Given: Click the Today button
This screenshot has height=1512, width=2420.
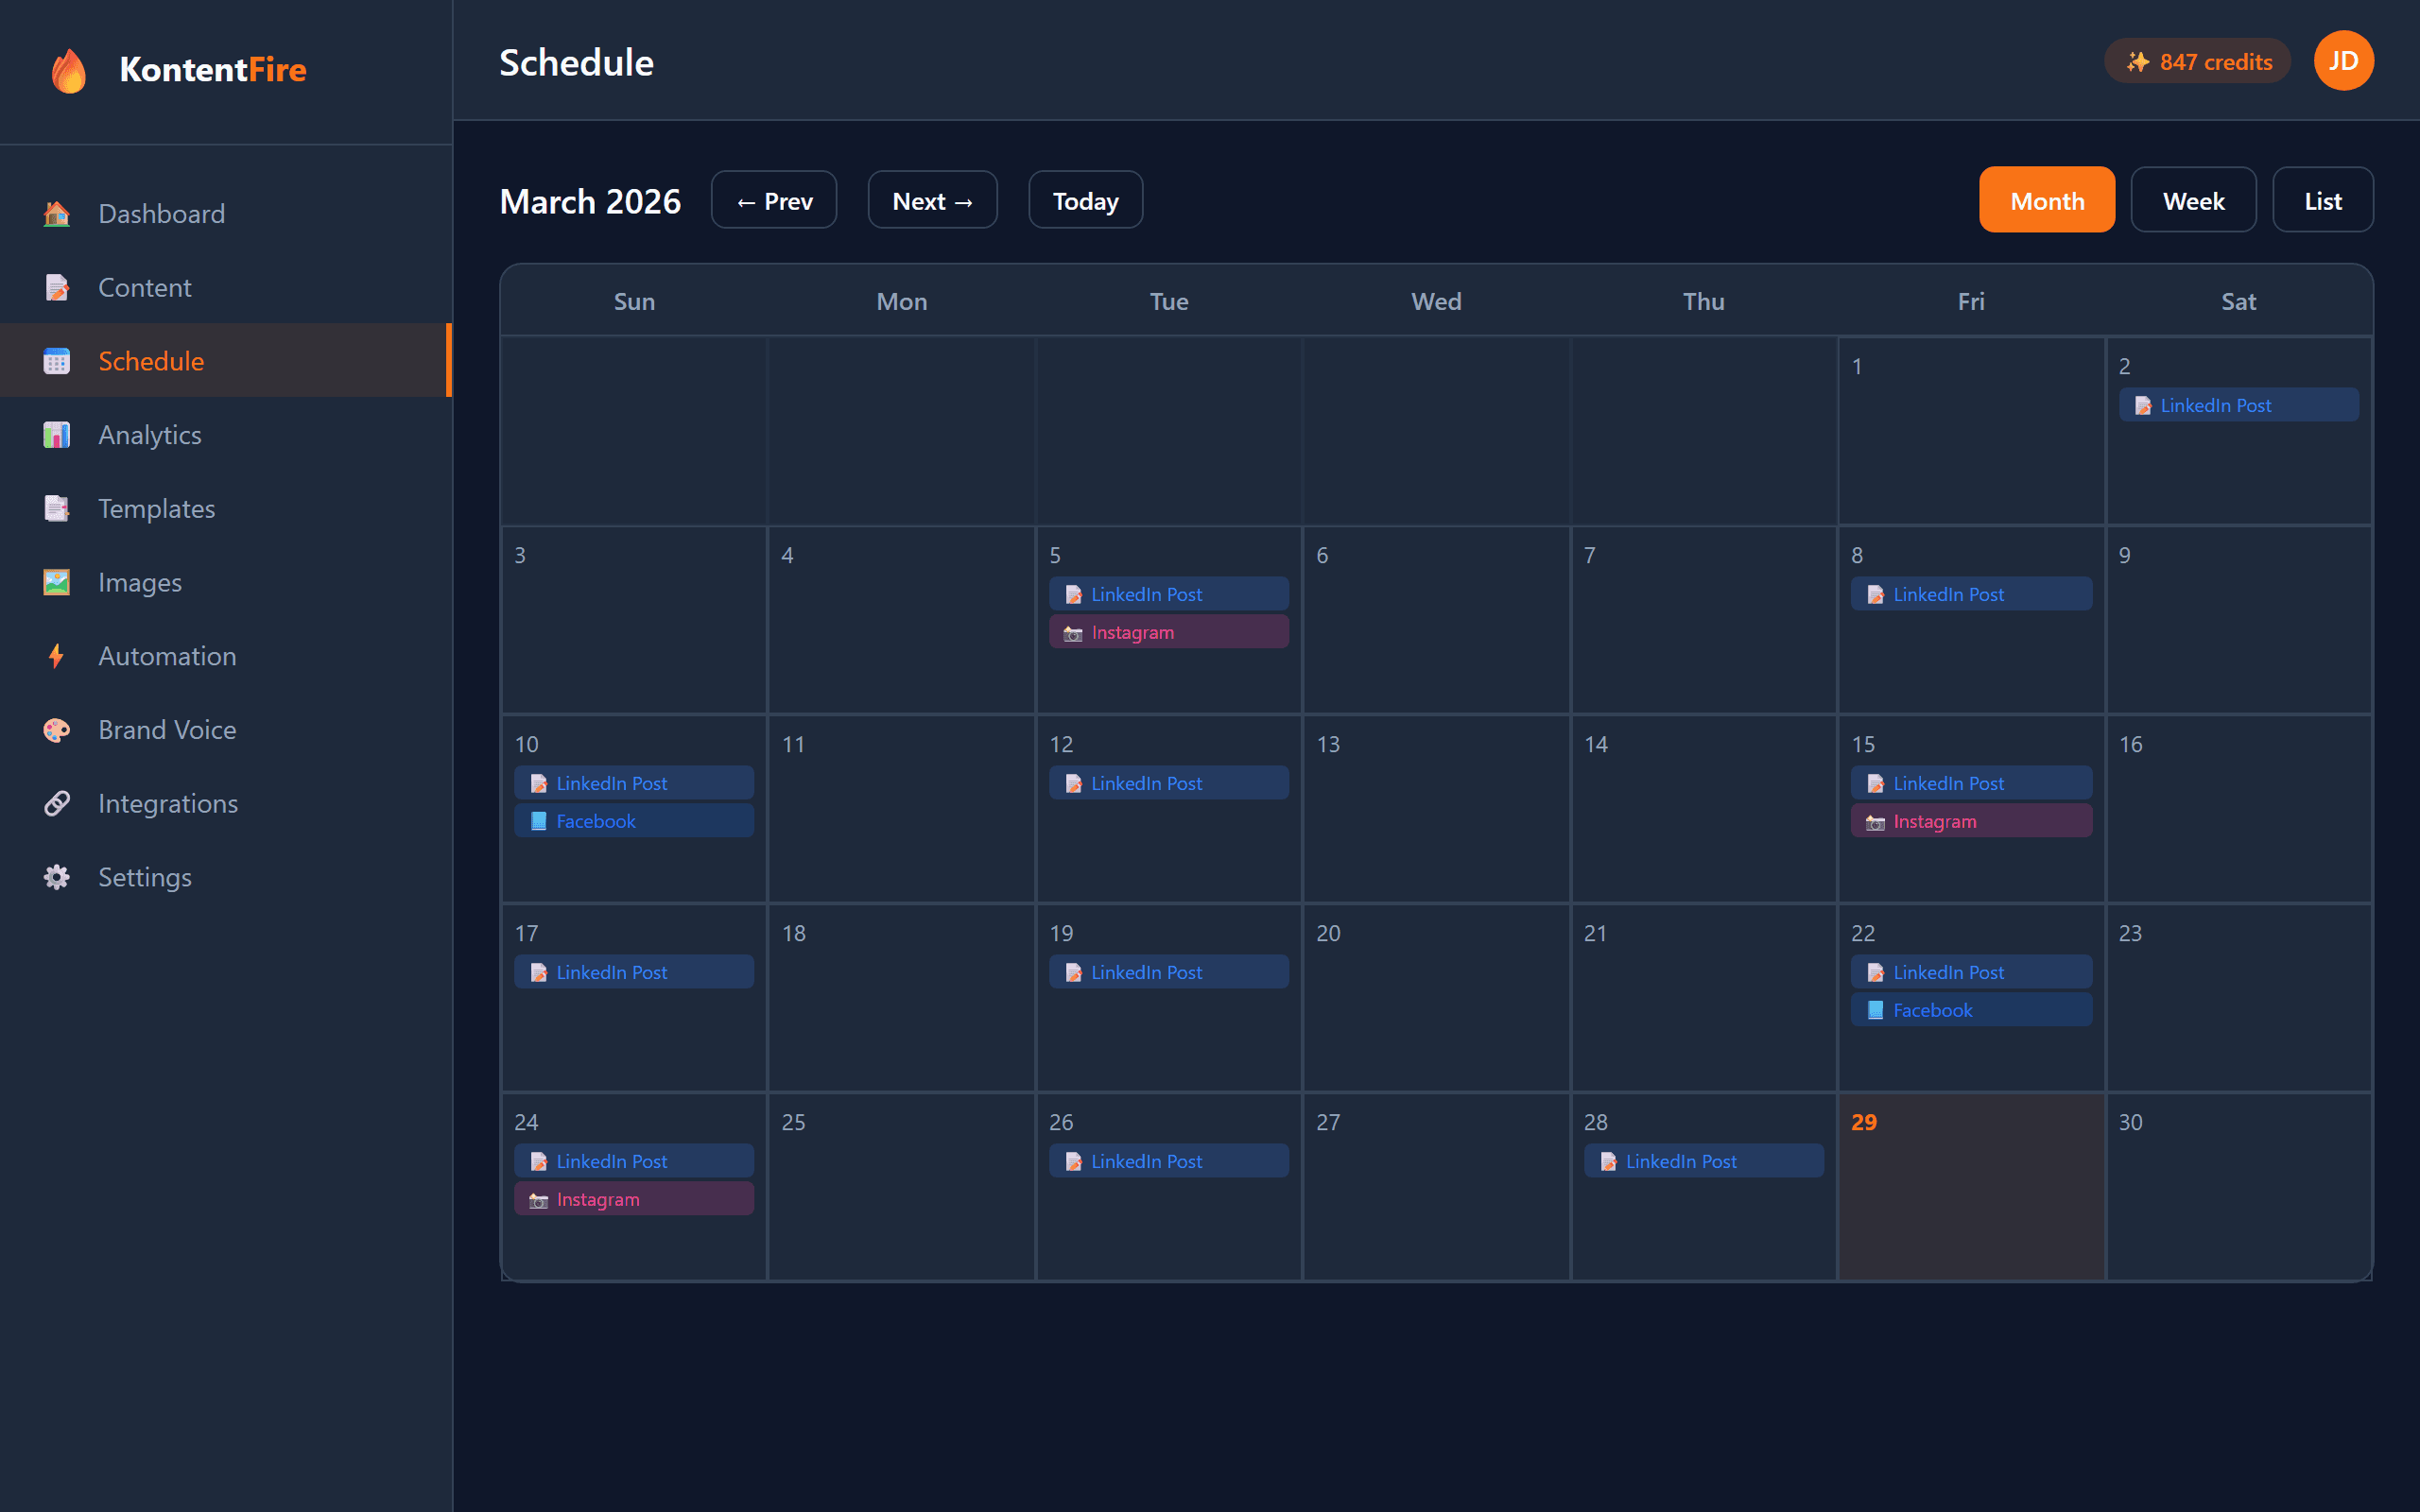Looking at the screenshot, I should [1085, 200].
